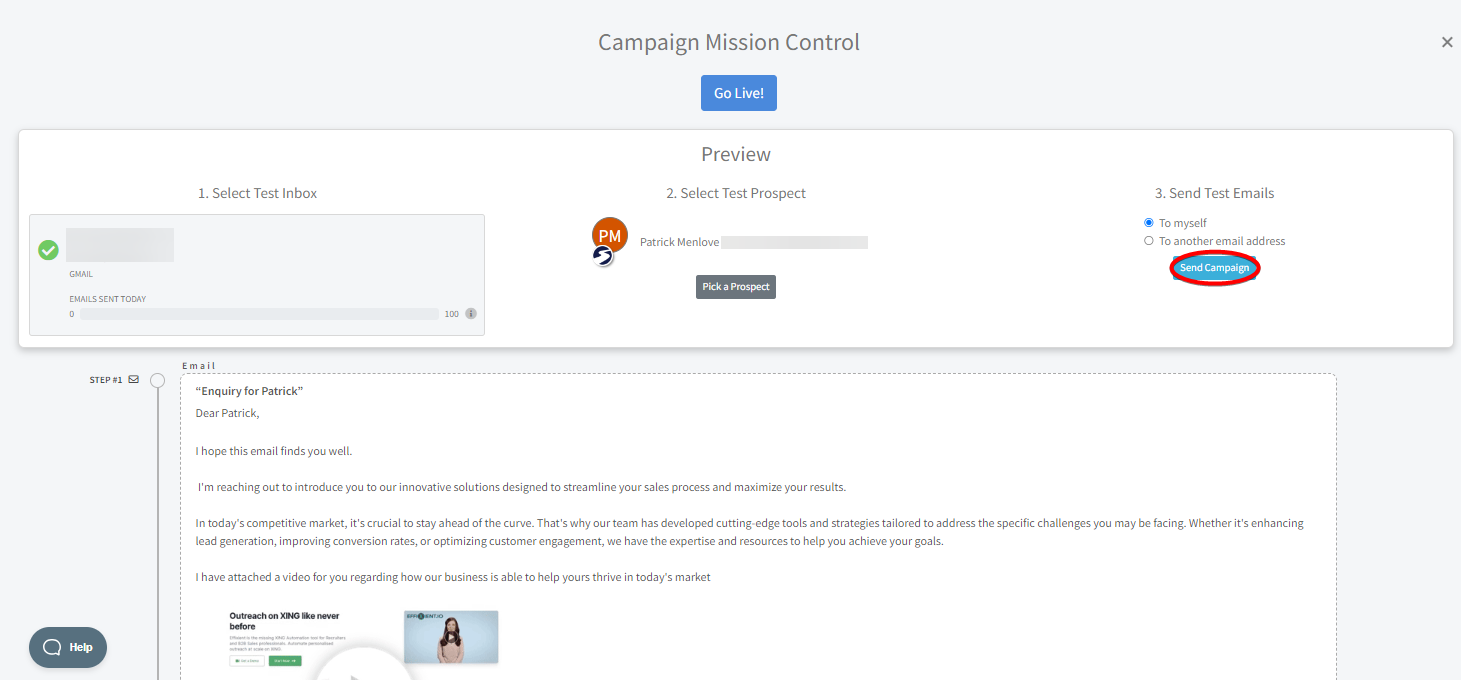
Task: Click the blue sync badge under avatar
Action: coord(602,256)
